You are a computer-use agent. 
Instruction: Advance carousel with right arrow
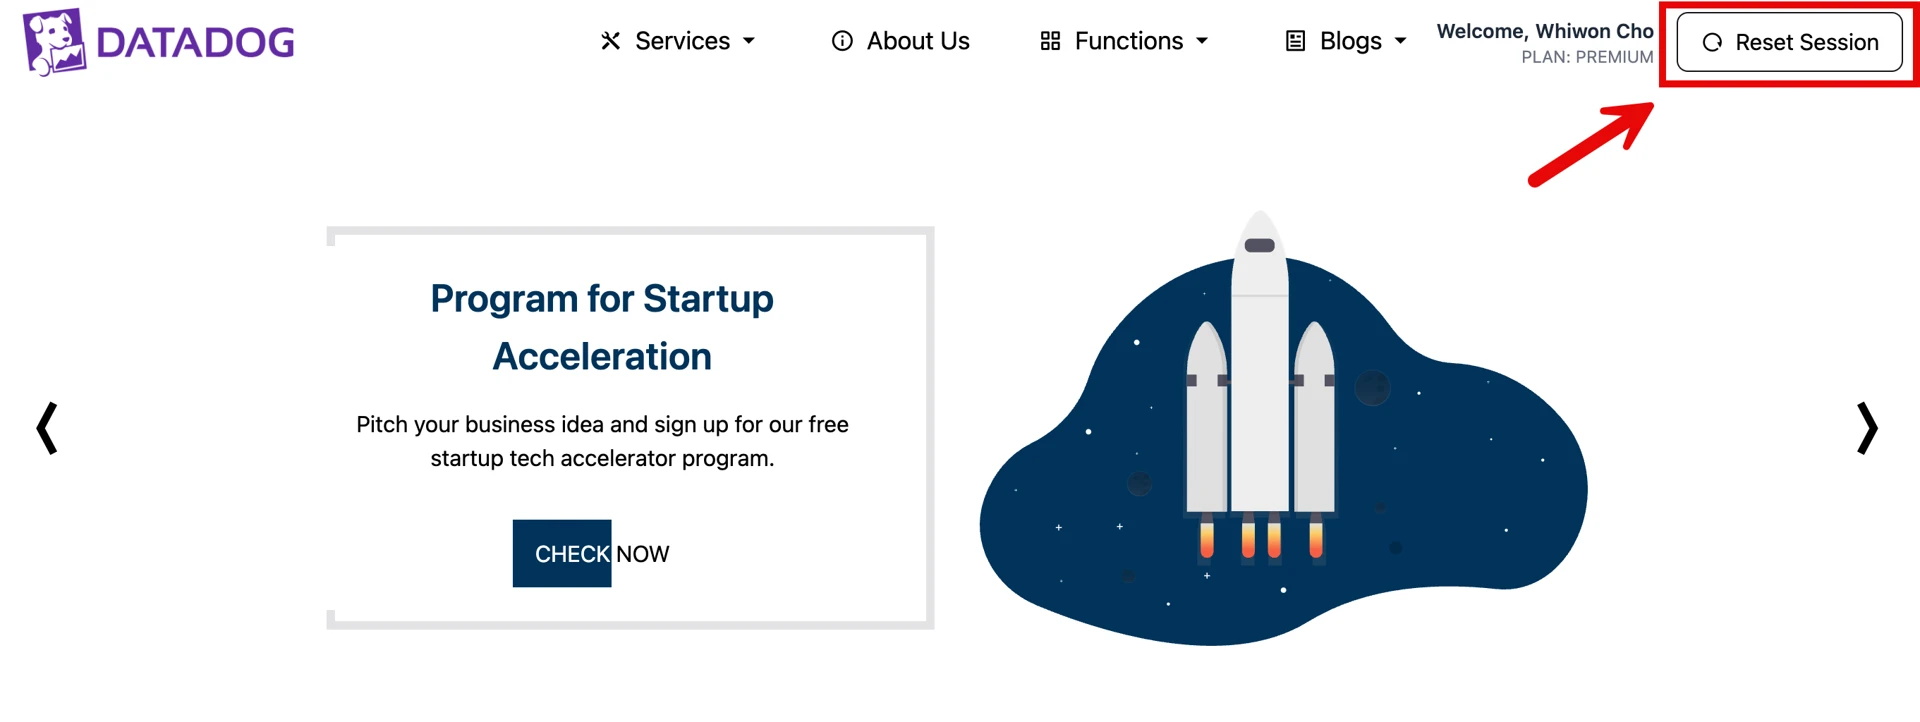tap(1866, 428)
